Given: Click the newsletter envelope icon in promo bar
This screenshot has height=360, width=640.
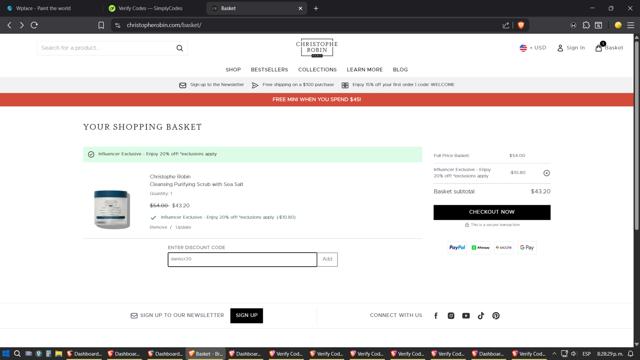Looking at the screenshot, I should 182,85.
